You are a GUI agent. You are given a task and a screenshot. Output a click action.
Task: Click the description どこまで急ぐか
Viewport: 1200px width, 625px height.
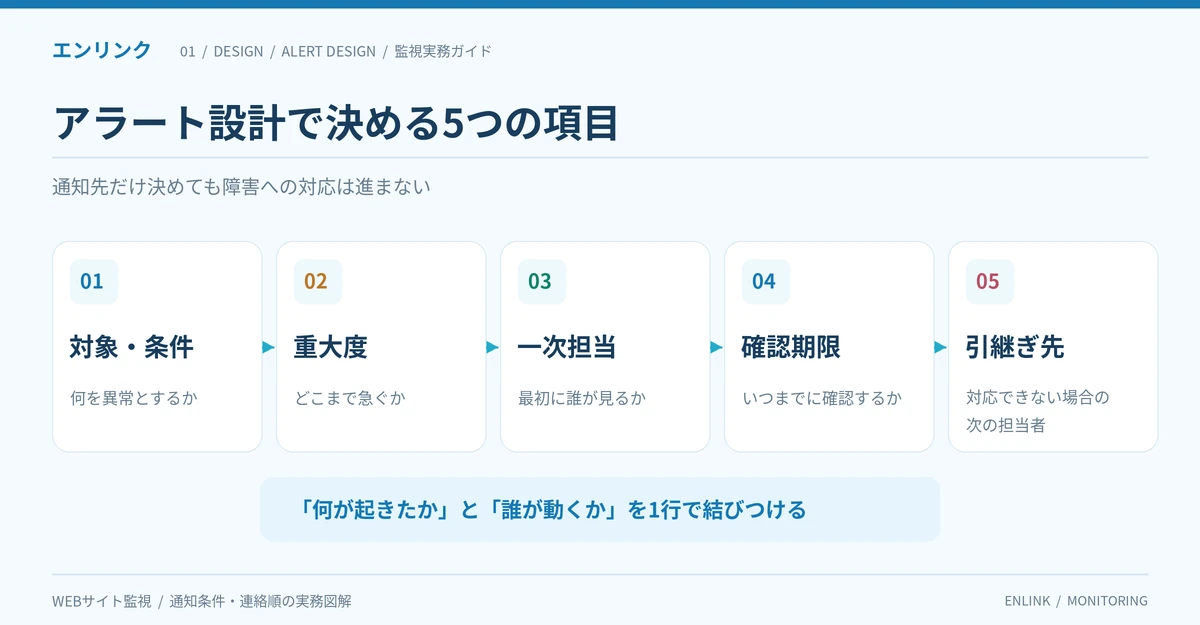pyautogui.click(x=350, y=398)
